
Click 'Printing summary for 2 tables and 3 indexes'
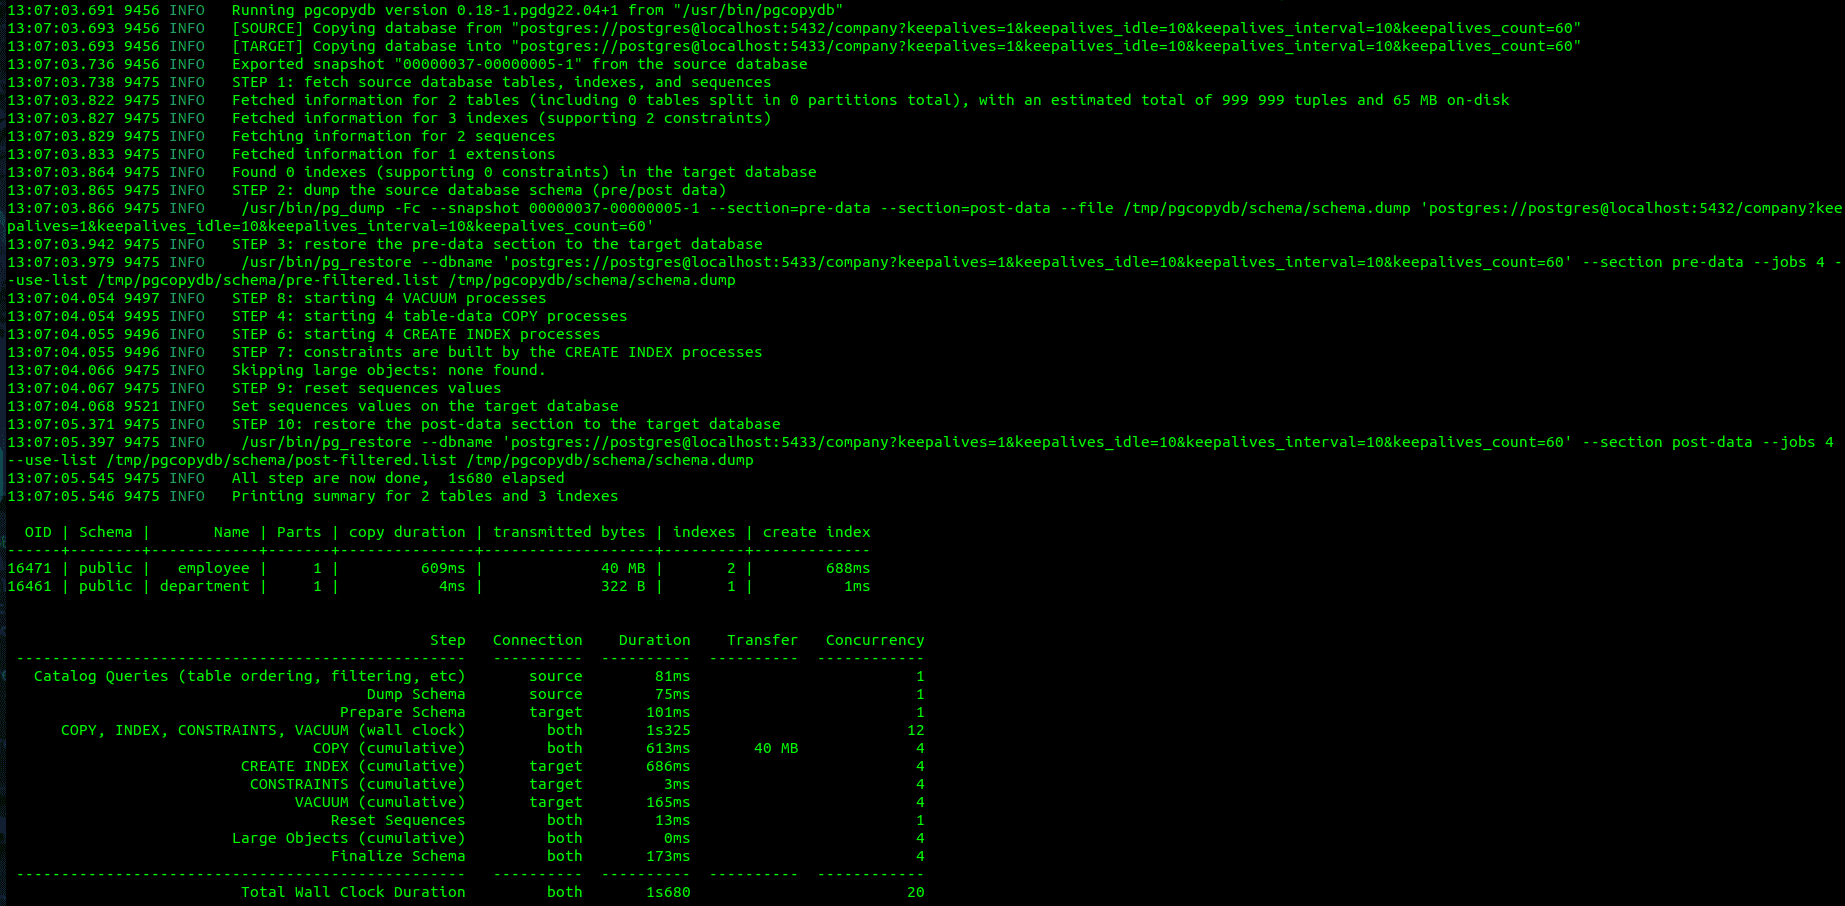pos(425,496)
